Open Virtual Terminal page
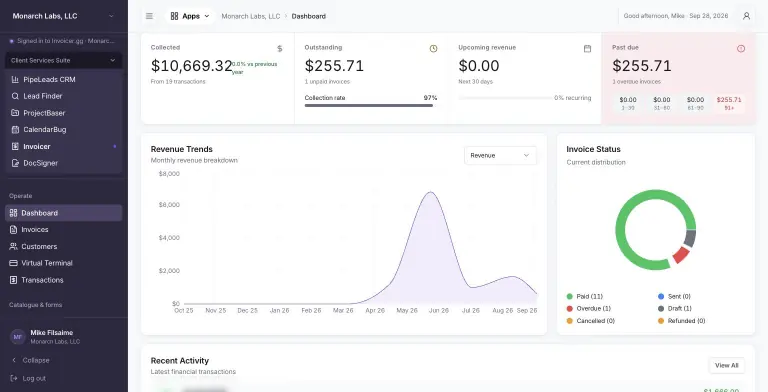Image resolution: width=768 pixels, height=392 pixels. pos(64,263)
